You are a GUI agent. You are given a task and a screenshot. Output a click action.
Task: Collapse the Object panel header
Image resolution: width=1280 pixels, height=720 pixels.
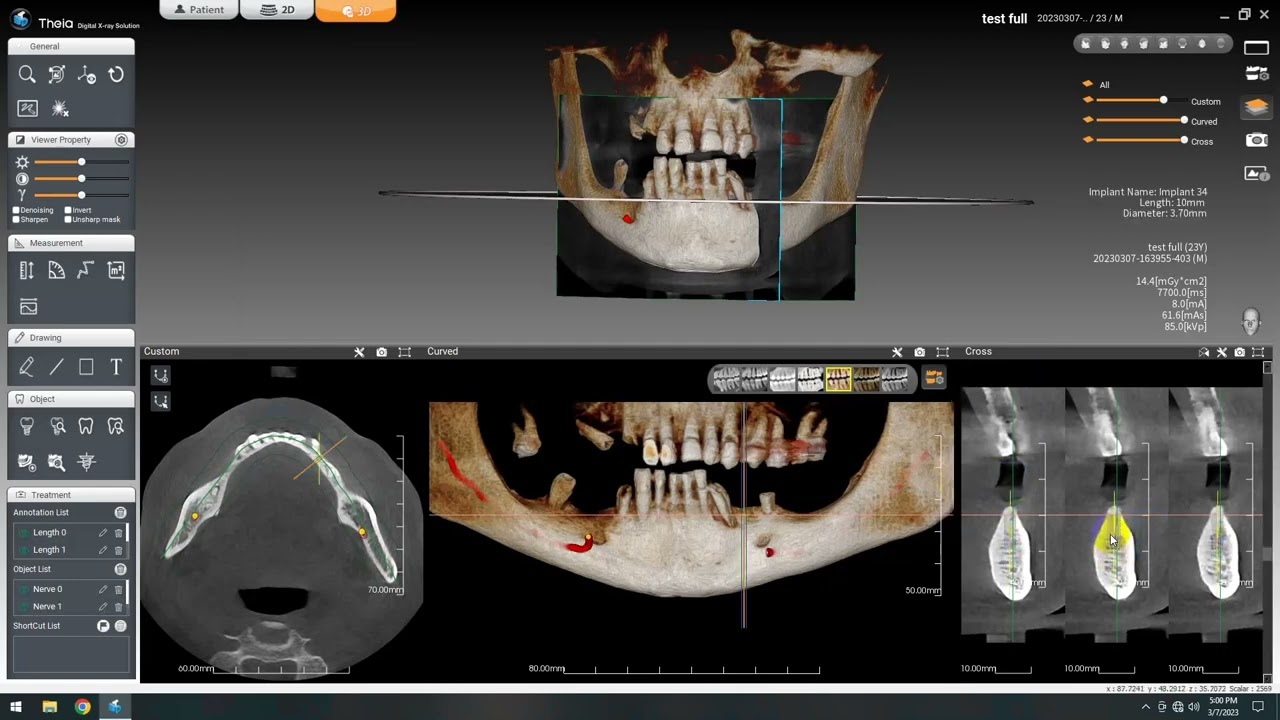tap(71, 399)
